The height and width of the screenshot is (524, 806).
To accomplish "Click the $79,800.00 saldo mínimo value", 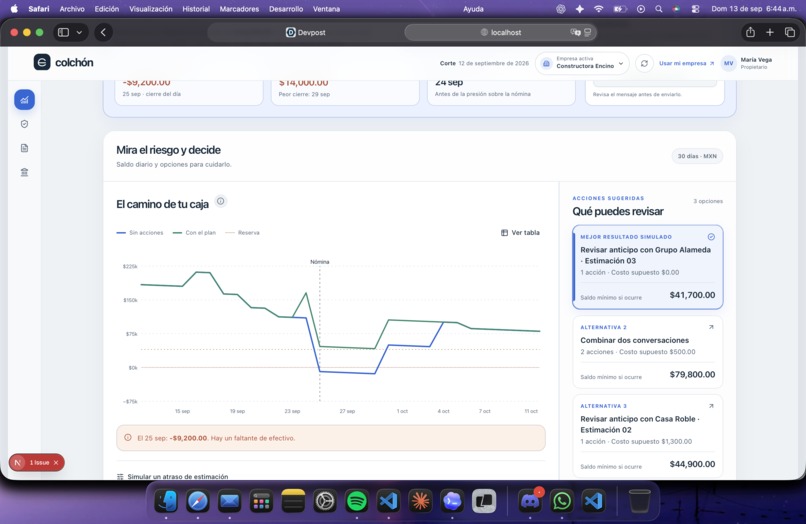I will [692, 374].
